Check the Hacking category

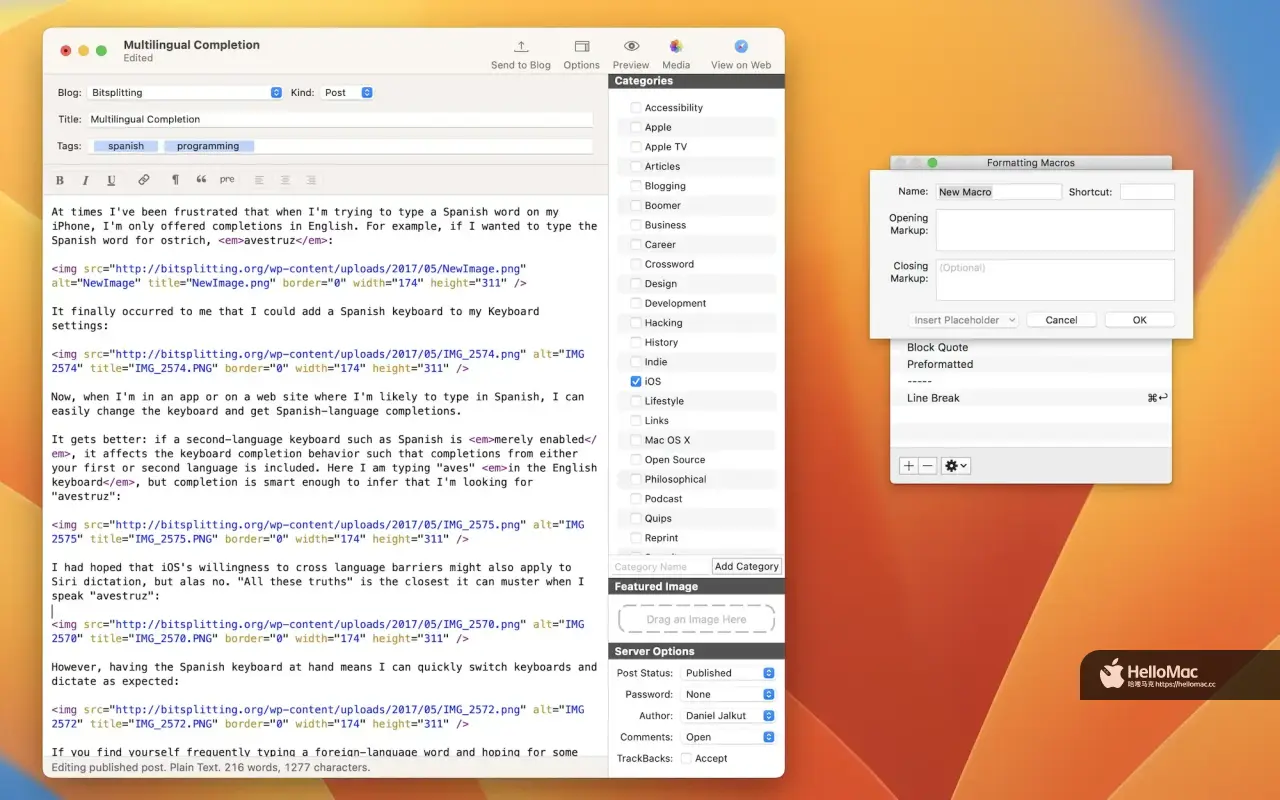pos(636,323)
